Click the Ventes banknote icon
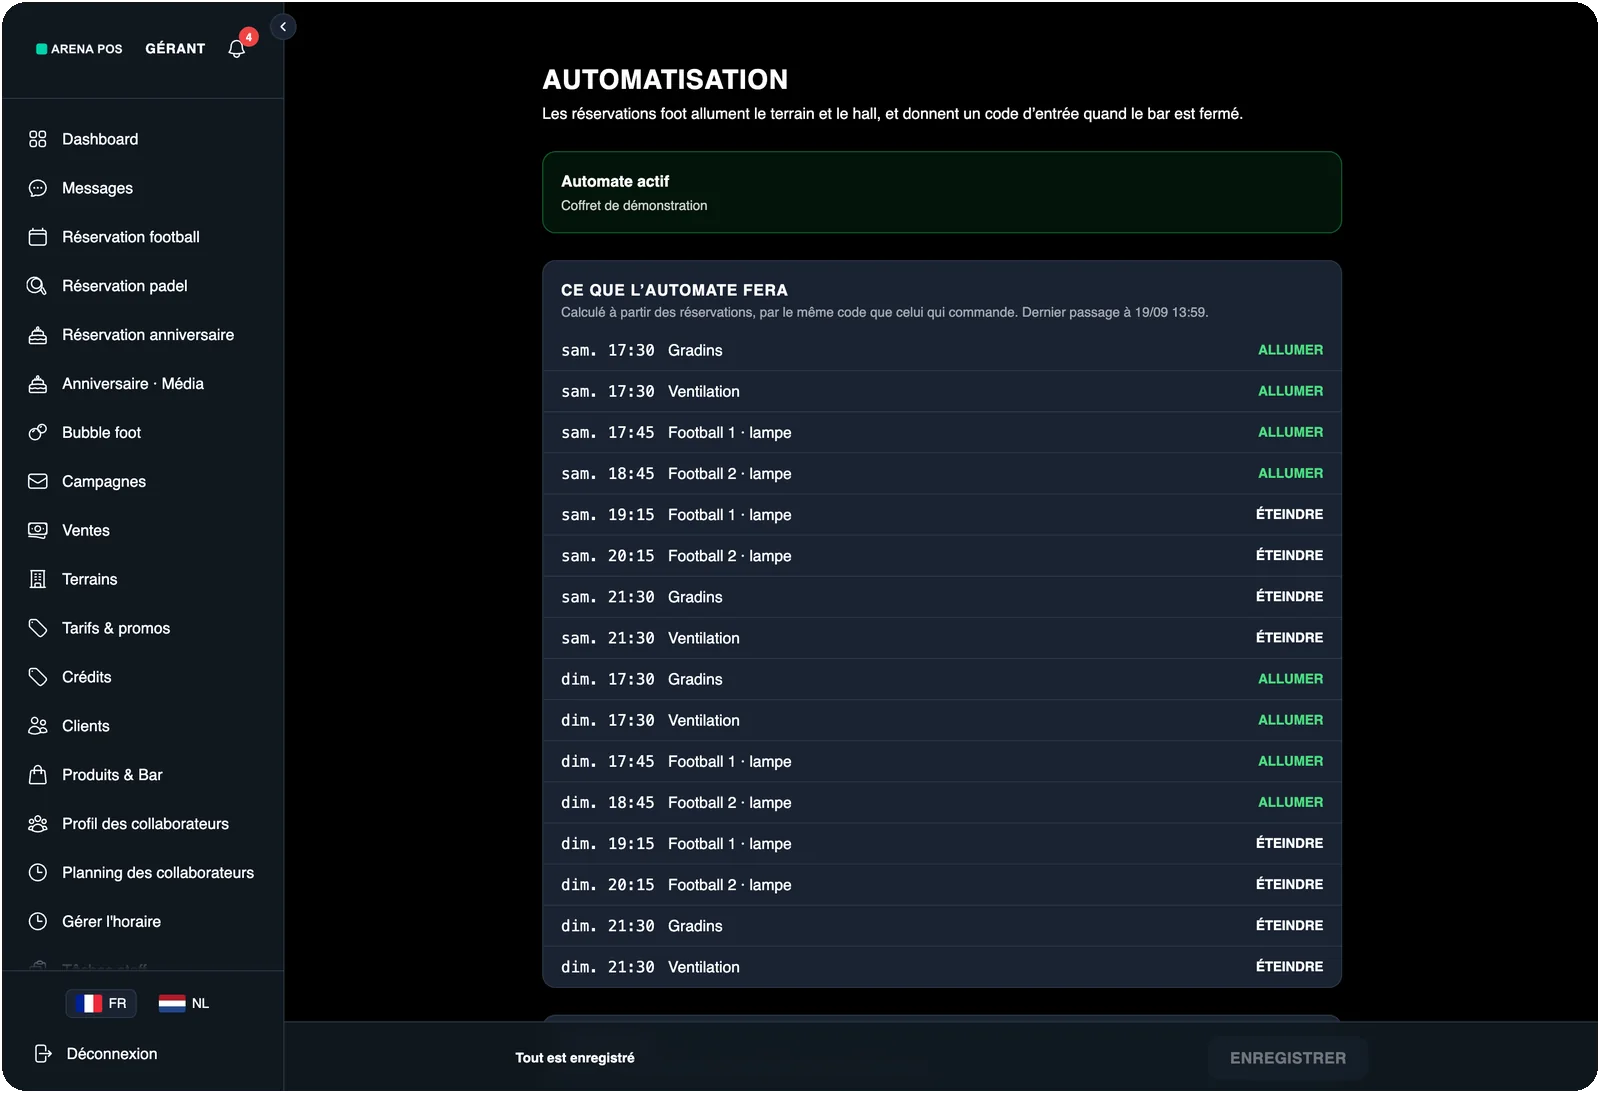1600x1093 pixels. [x=38, y=530]
